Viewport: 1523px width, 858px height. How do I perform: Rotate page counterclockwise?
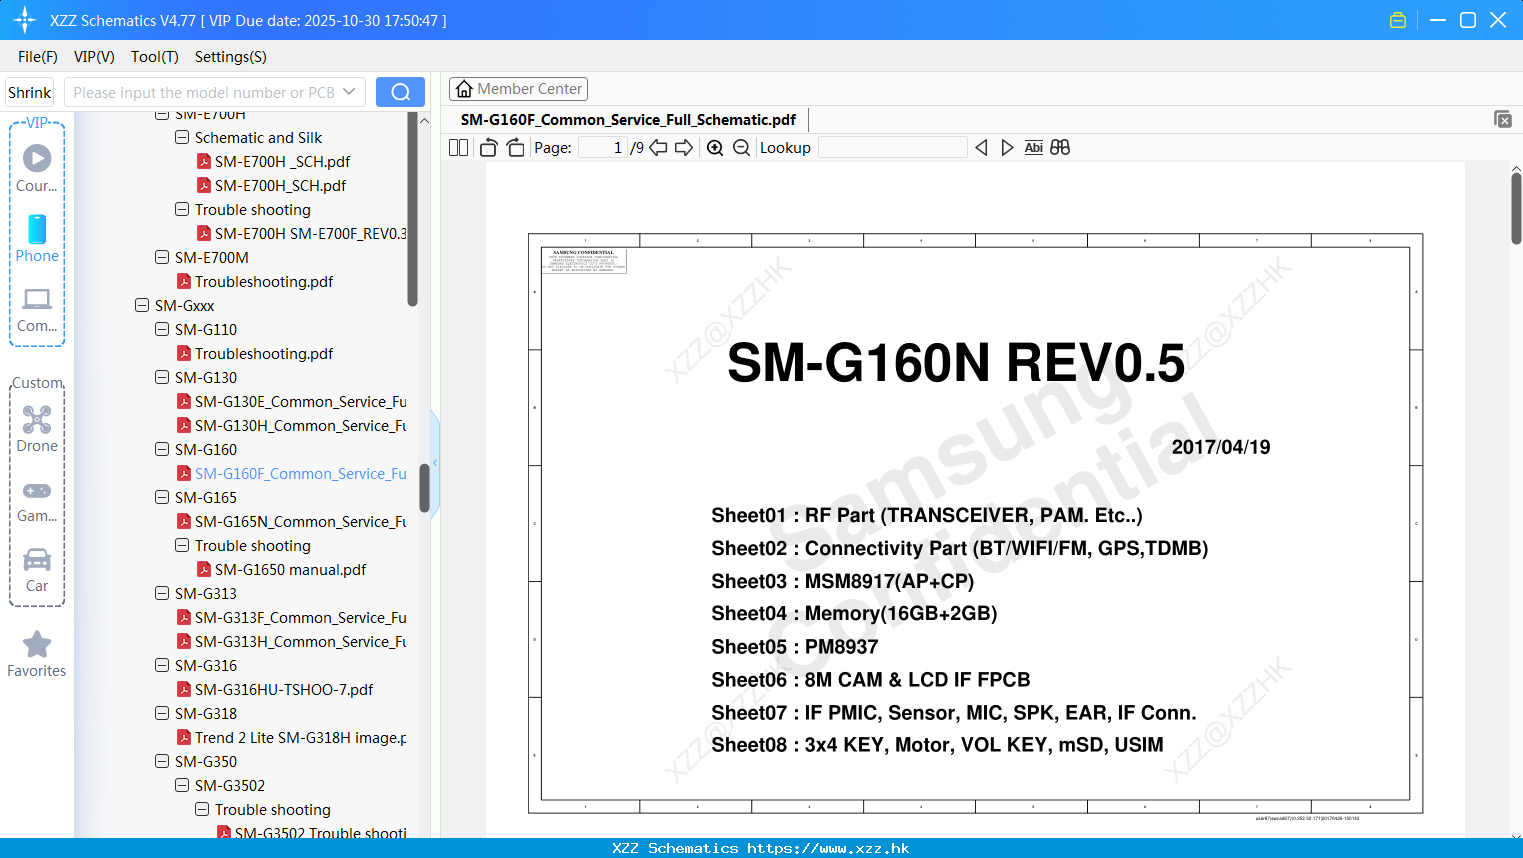pyautogui.click(x=488, y=148)
